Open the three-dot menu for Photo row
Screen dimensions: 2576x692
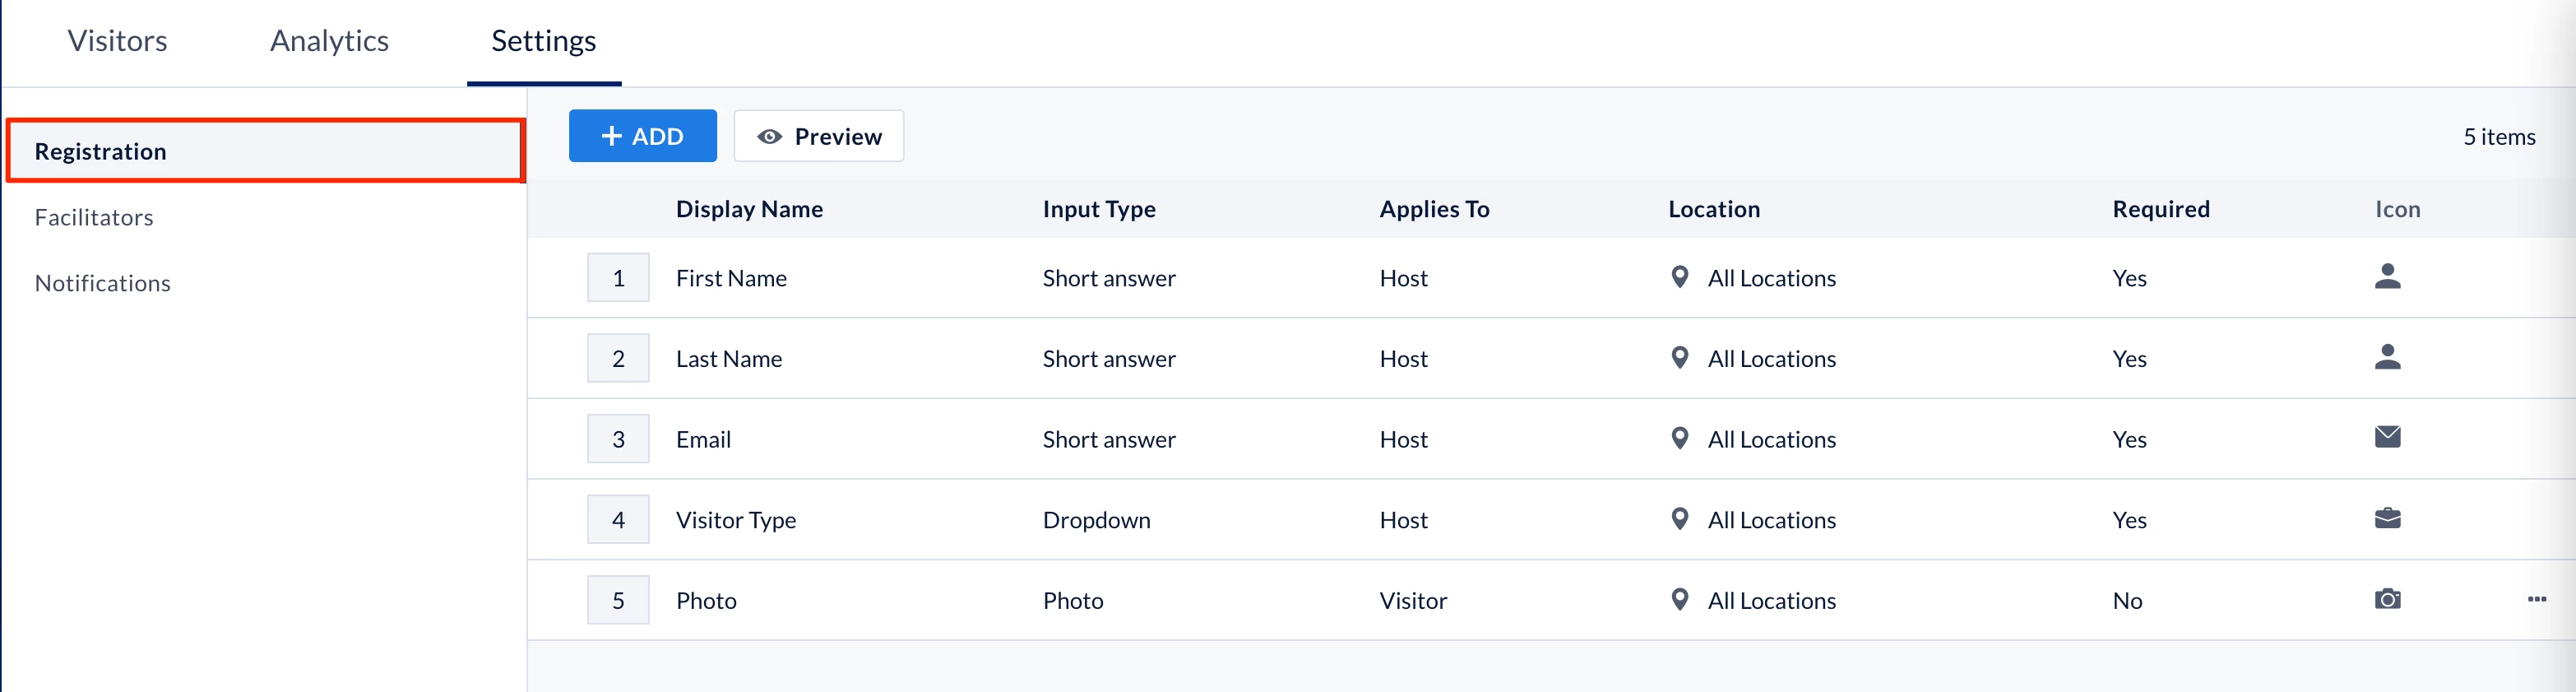point(2536,600)
